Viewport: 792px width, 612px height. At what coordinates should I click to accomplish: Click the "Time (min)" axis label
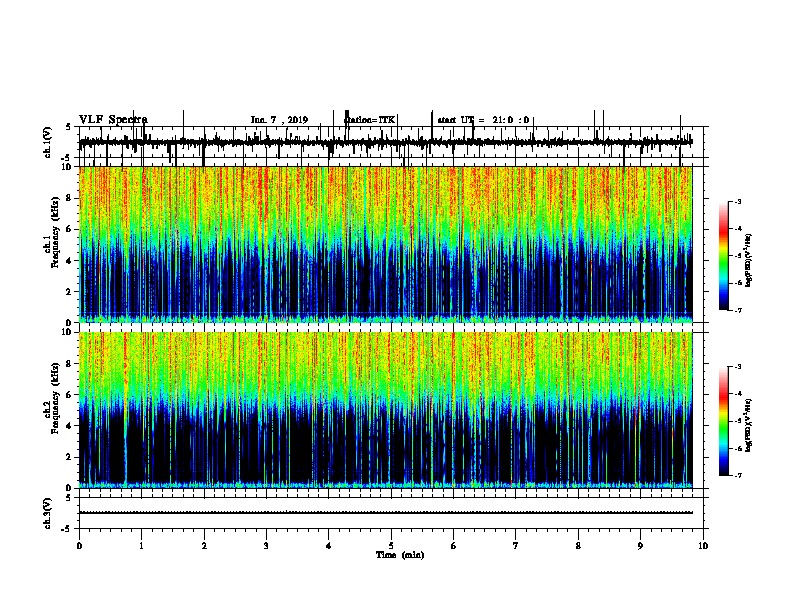(400, 555)
